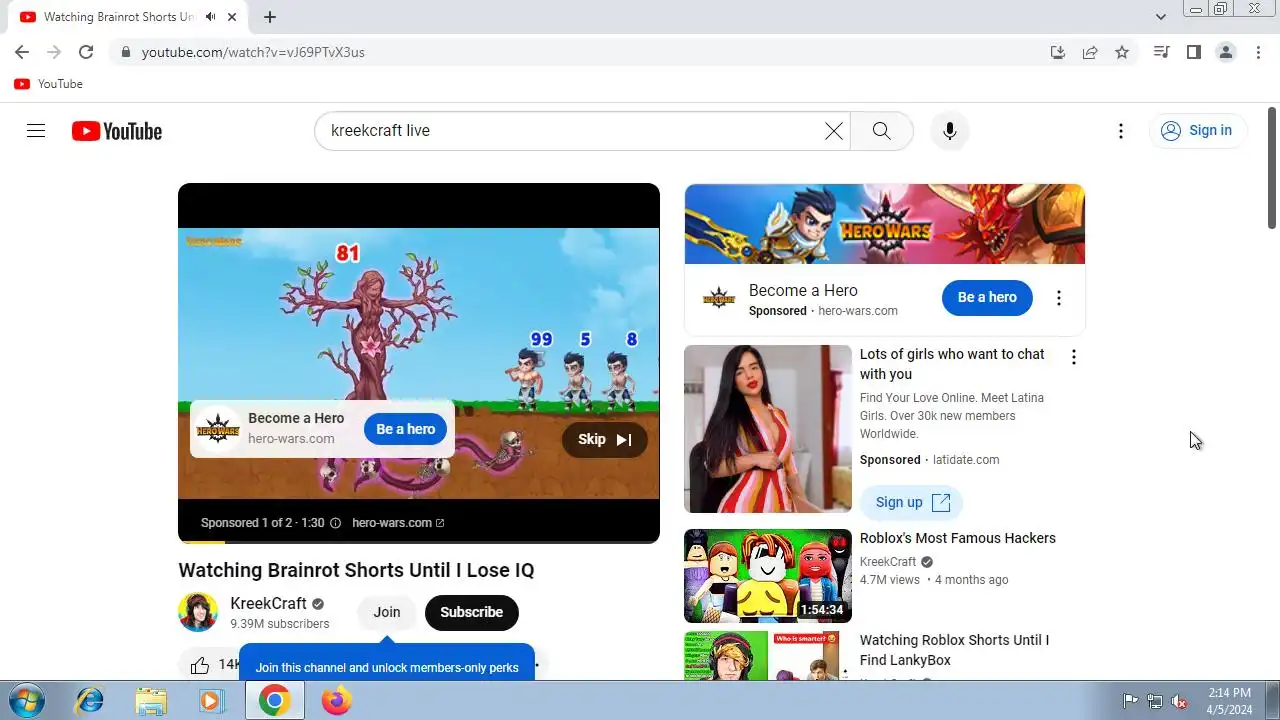The height and width of the screenshot is (720, 1280).
Task: Mute the tab via speaker icon
Action: (210, 17)
